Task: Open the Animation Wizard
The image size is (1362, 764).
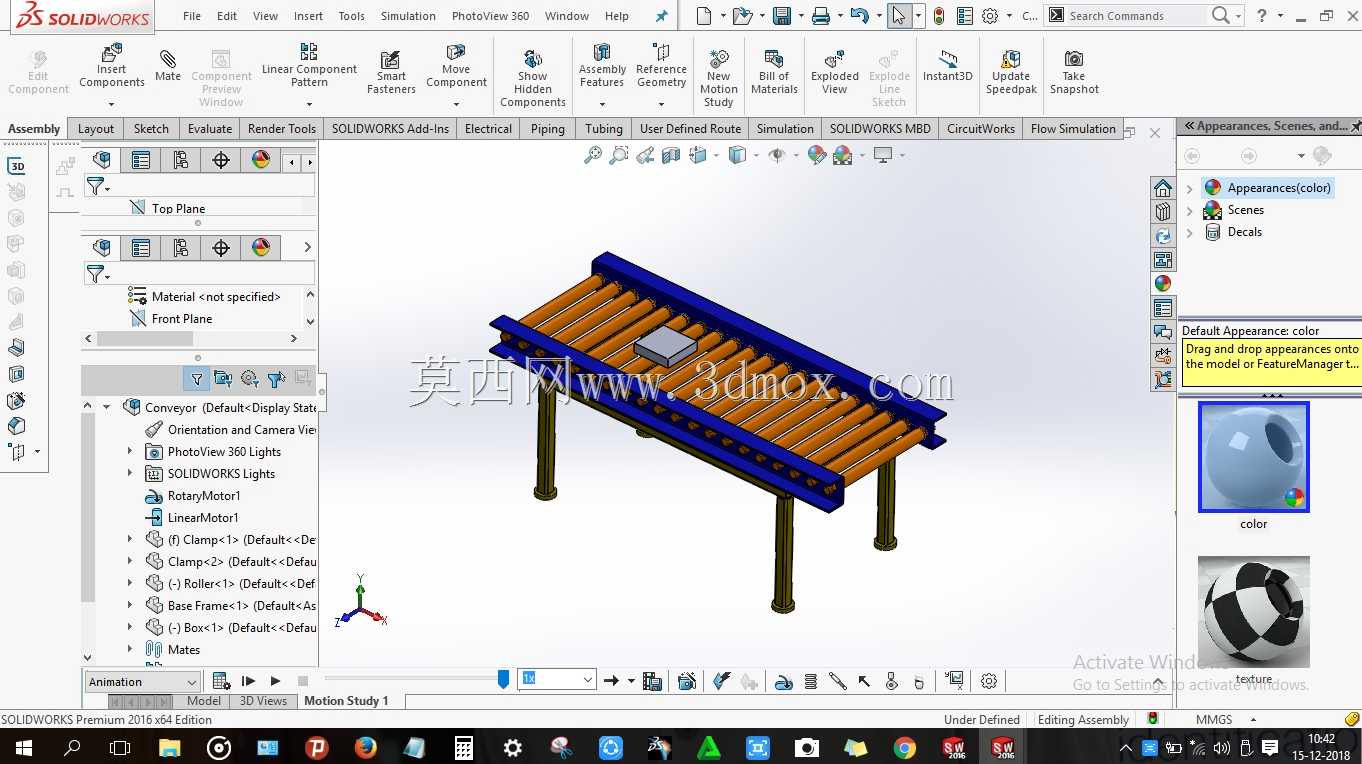Action: [x=687, y=681]
